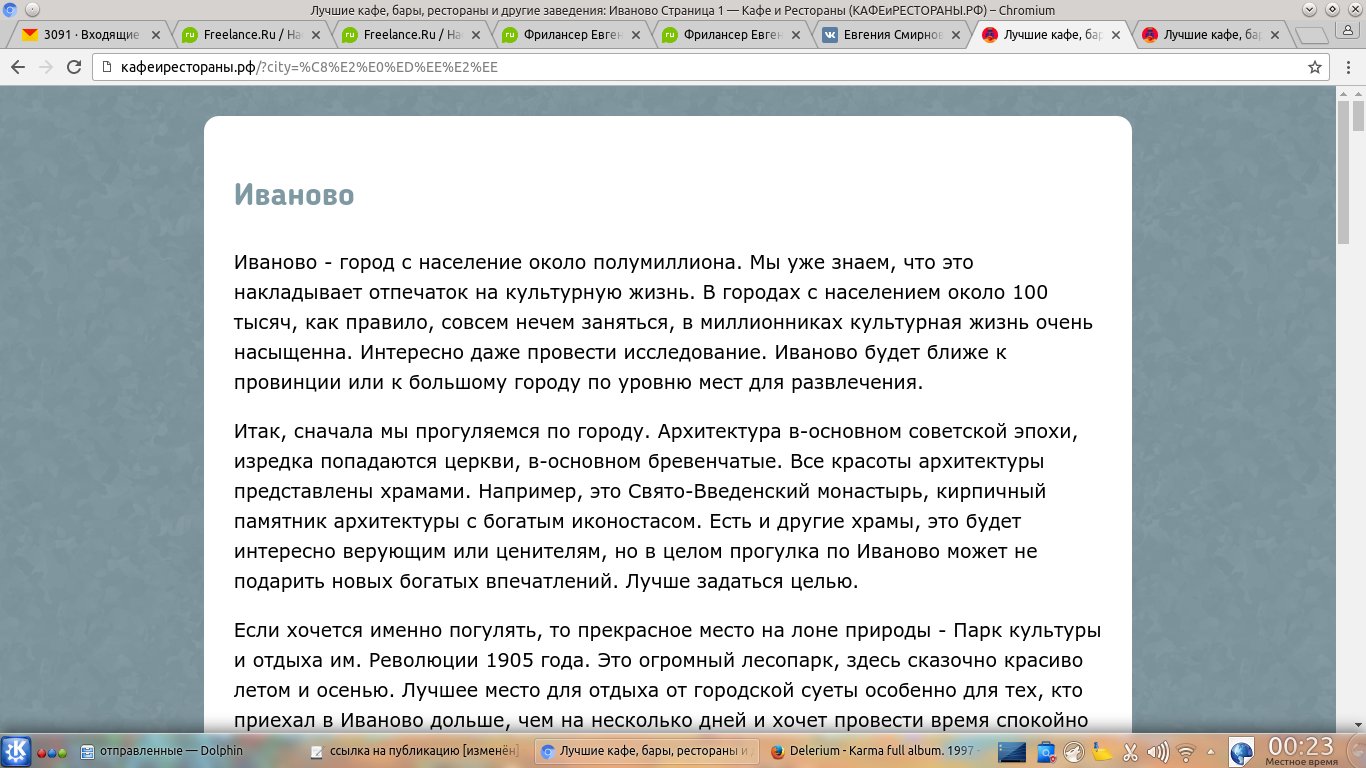Select the Chromium taskbar entry
Viewport: 1366px width, 768px height.
(646, 751)
